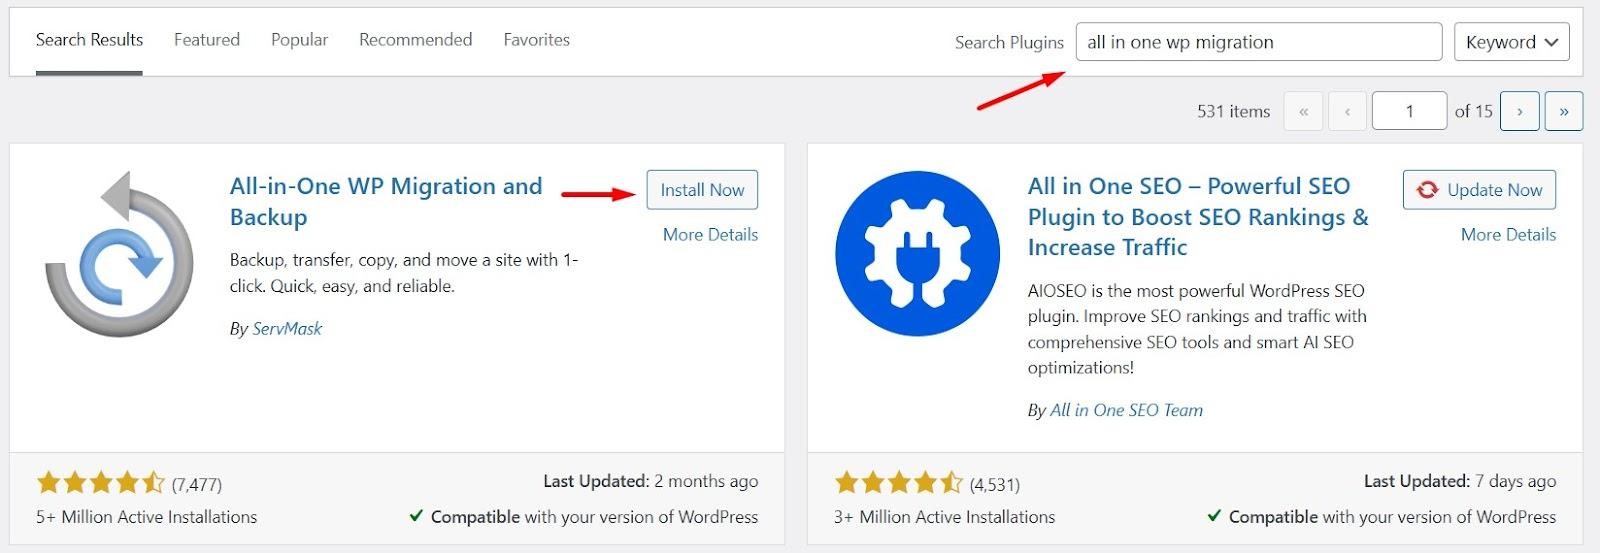Click 5+ Million Active Installations text
Viewport: 1600px width, 553px height.
click(x=146, y=517)
